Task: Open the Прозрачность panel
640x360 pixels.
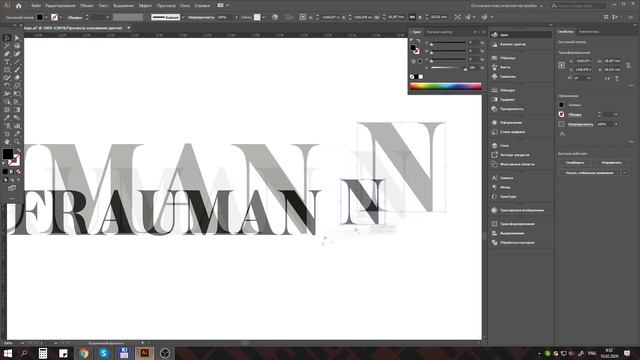Action: tap(511, 109)
